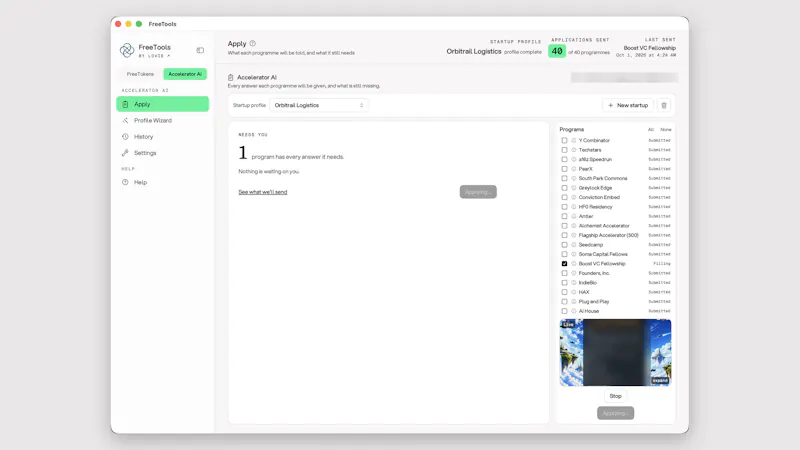Collapse the sidebar with the panel icon

coord(200,51)
